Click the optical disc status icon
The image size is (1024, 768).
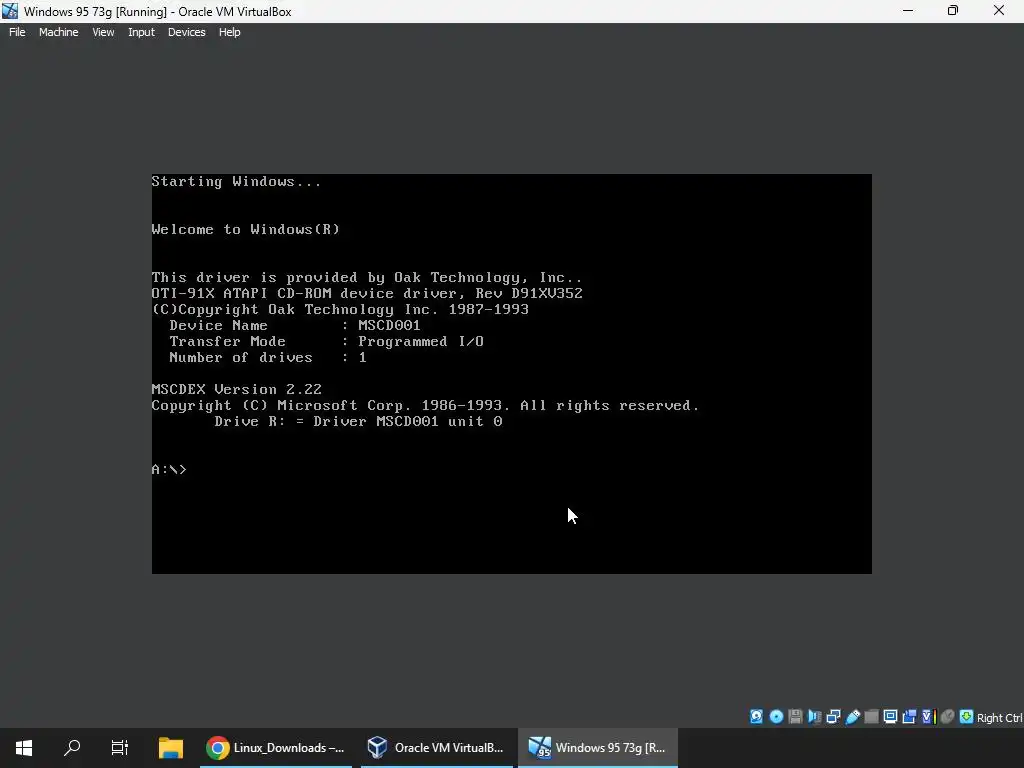[x=776, y=716]
